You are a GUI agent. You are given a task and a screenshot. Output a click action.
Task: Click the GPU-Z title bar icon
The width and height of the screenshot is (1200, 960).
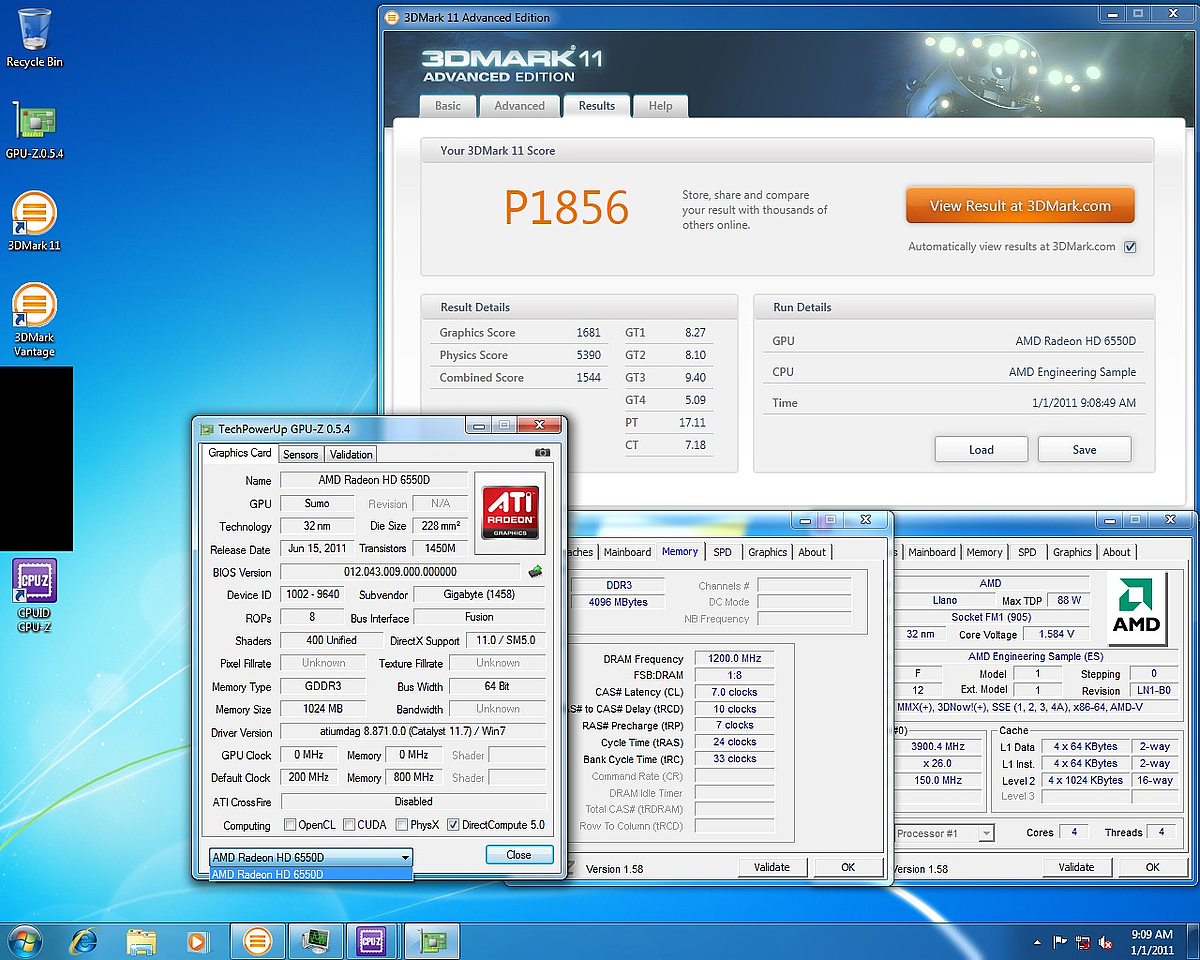207,429
